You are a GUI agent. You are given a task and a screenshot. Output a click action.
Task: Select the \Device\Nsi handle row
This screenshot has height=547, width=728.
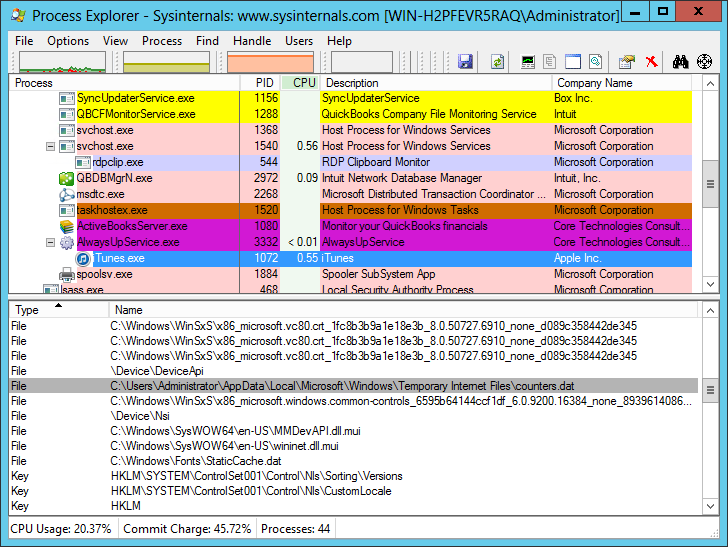354,416
